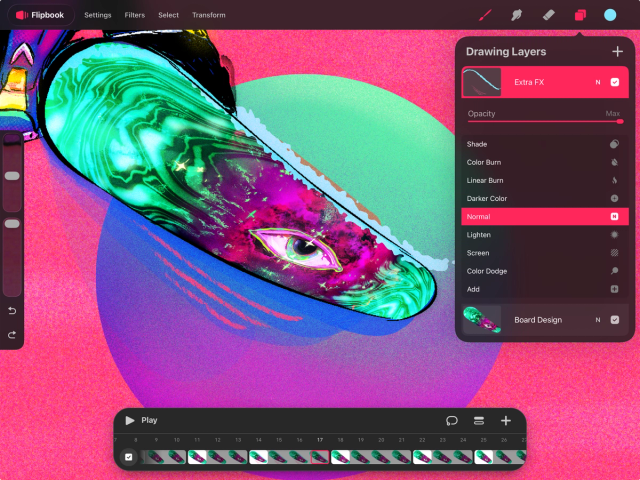Image resolution: width=640 pixels, height=480 pixels.
Task: Click the Screen hatch icon
Action: [614, 253]
